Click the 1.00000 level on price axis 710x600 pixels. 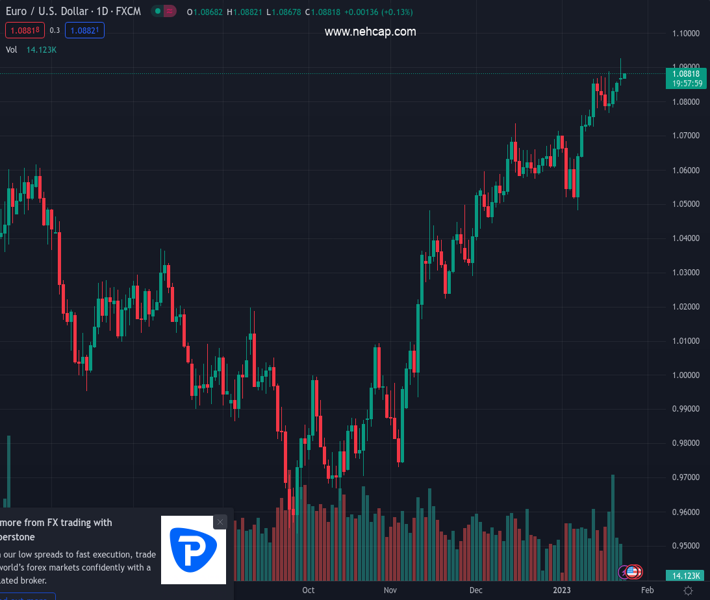pyautogui.click(x=685, y=375)
